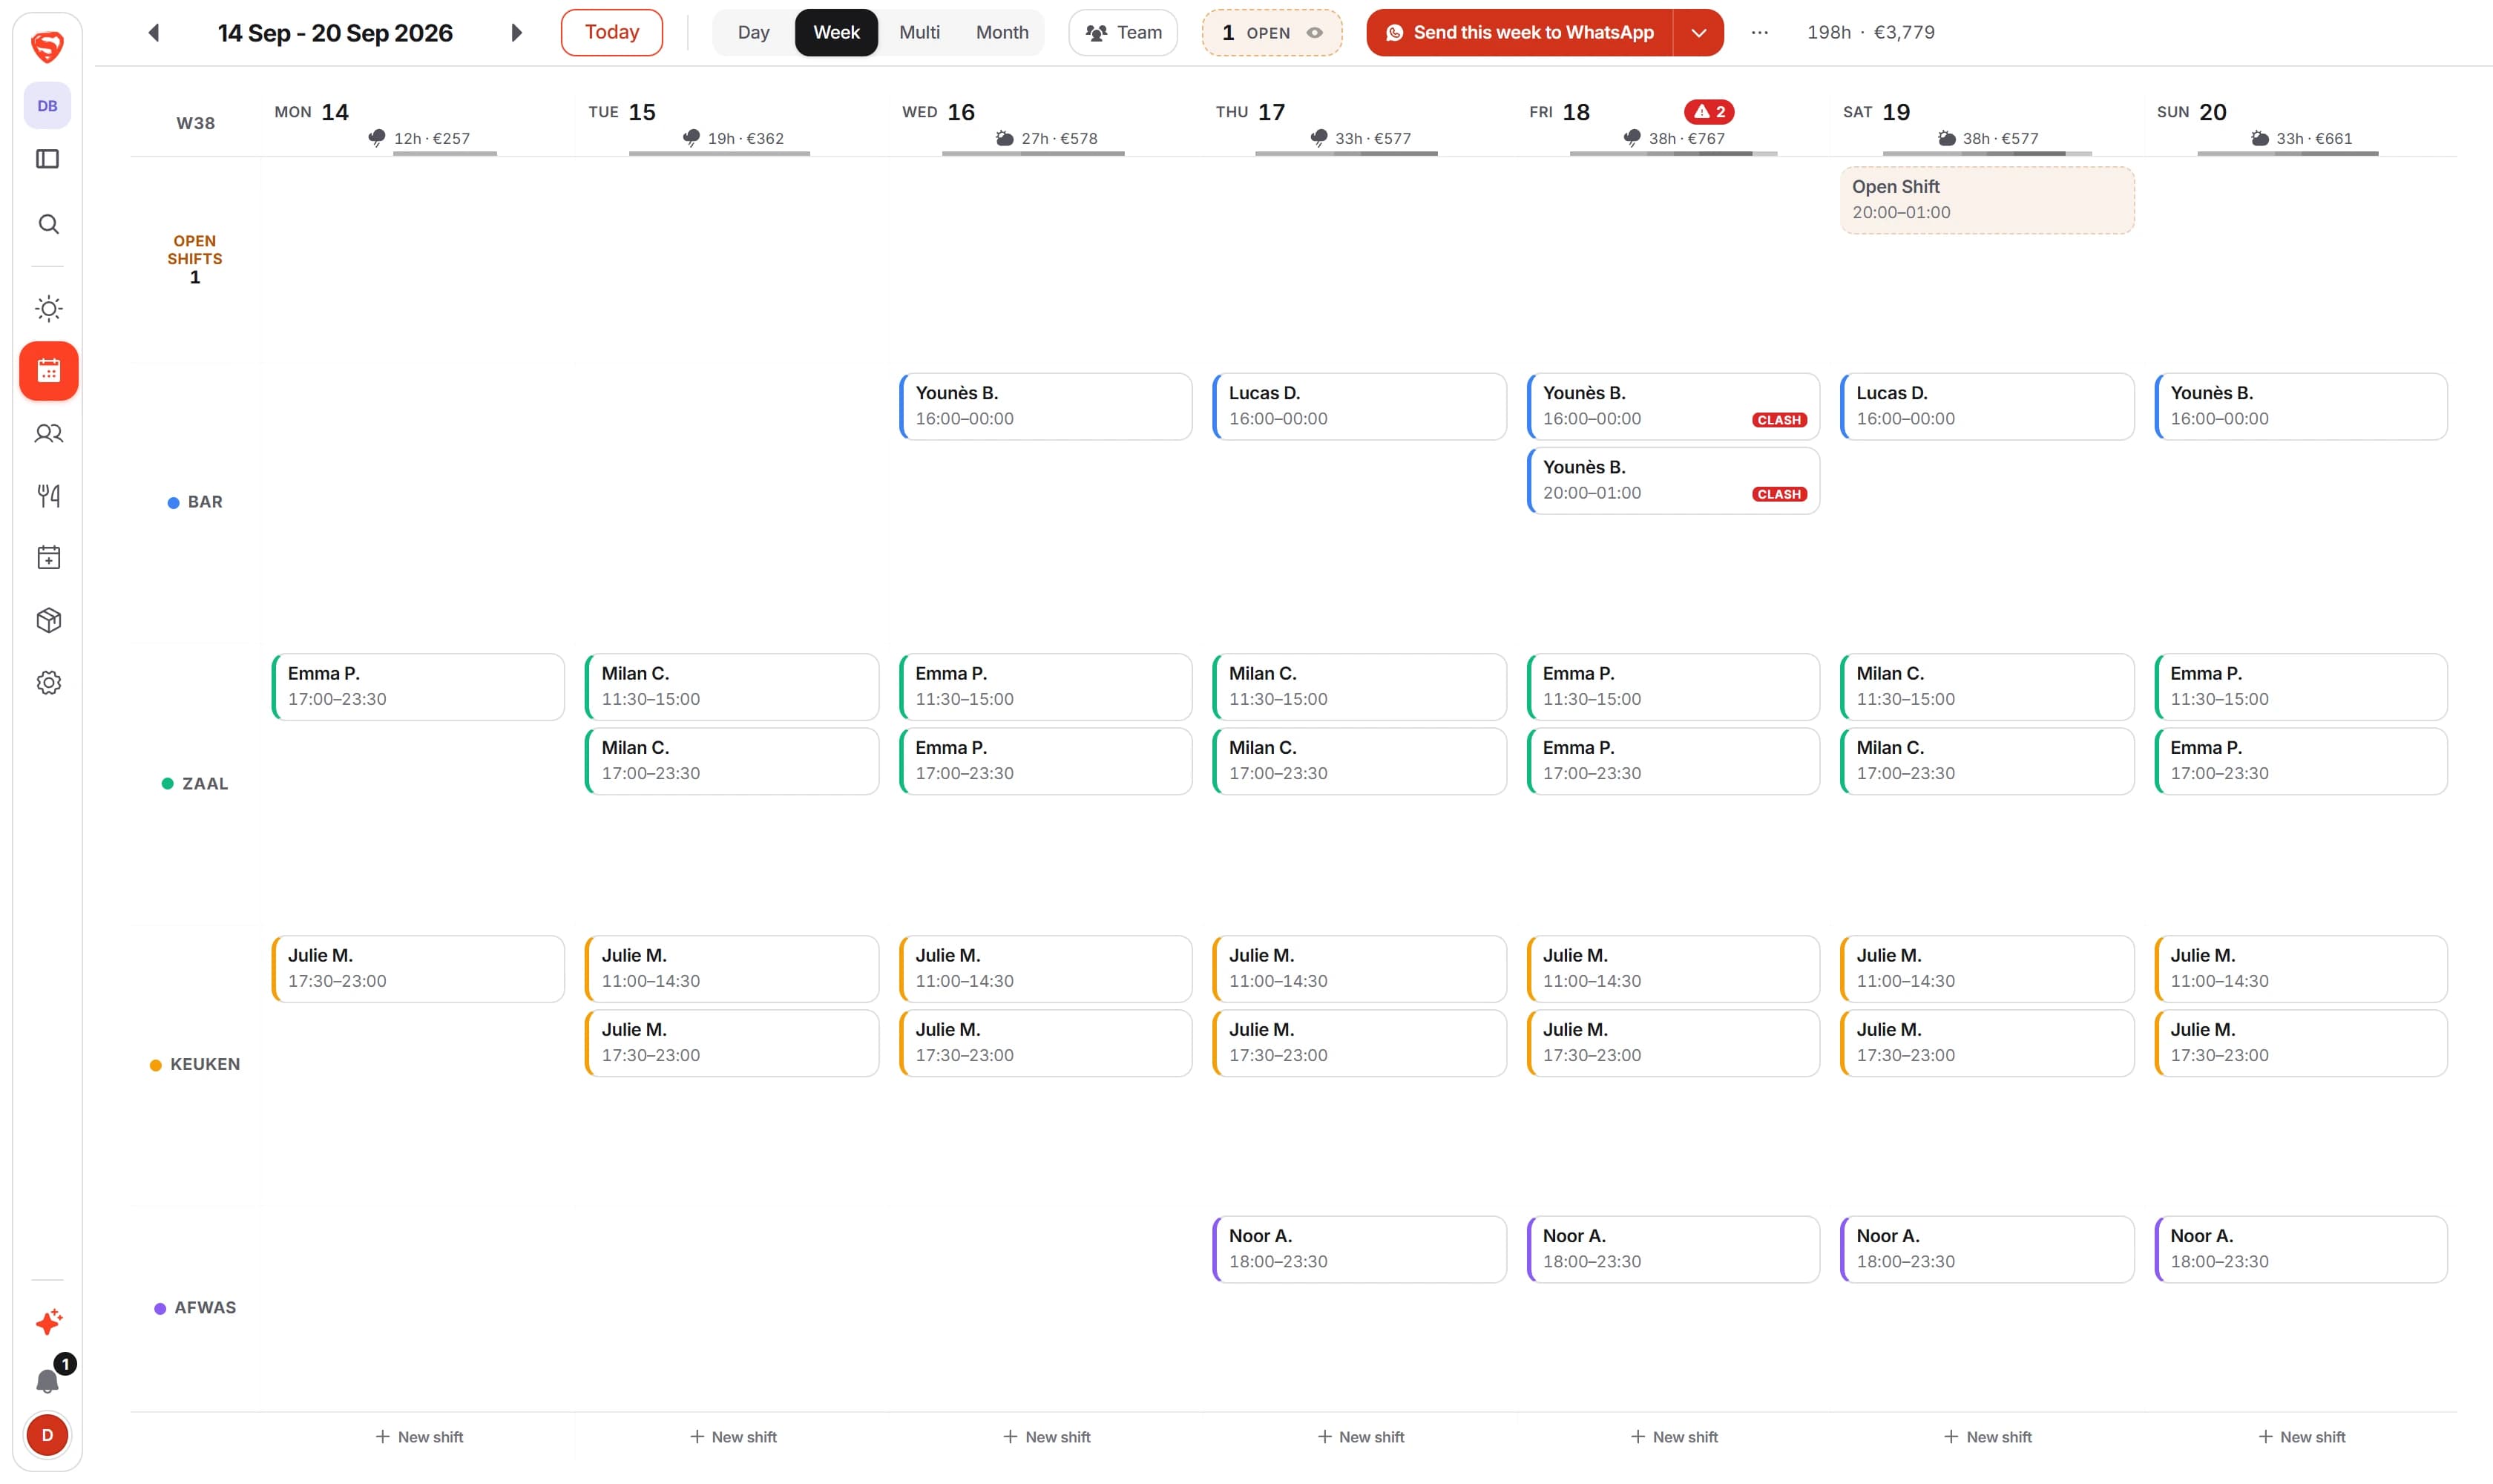Add New shift on Thursday
Viewport: 2493px width, 1484px height.
coord(1361,1437)
